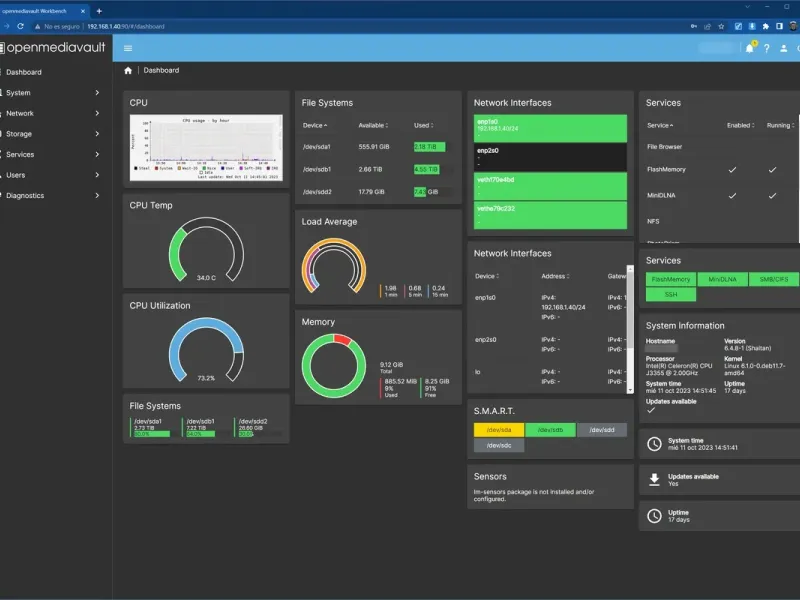This screenshot has width=800, height=600.
Task: Open the user account menu
Action: point(783,48)
